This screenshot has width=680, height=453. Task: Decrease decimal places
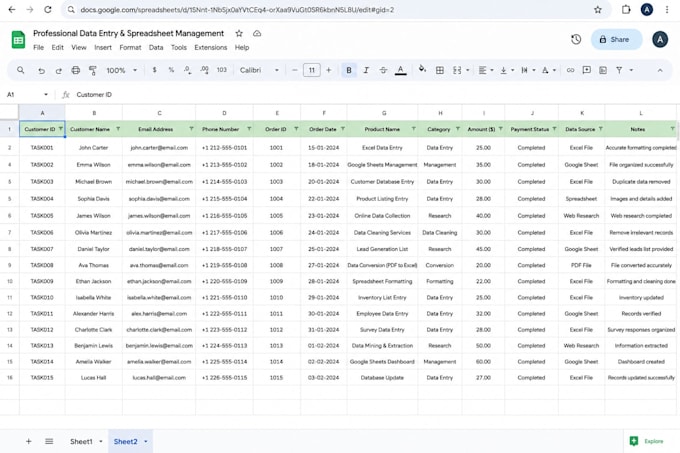(x=187, y=70)
